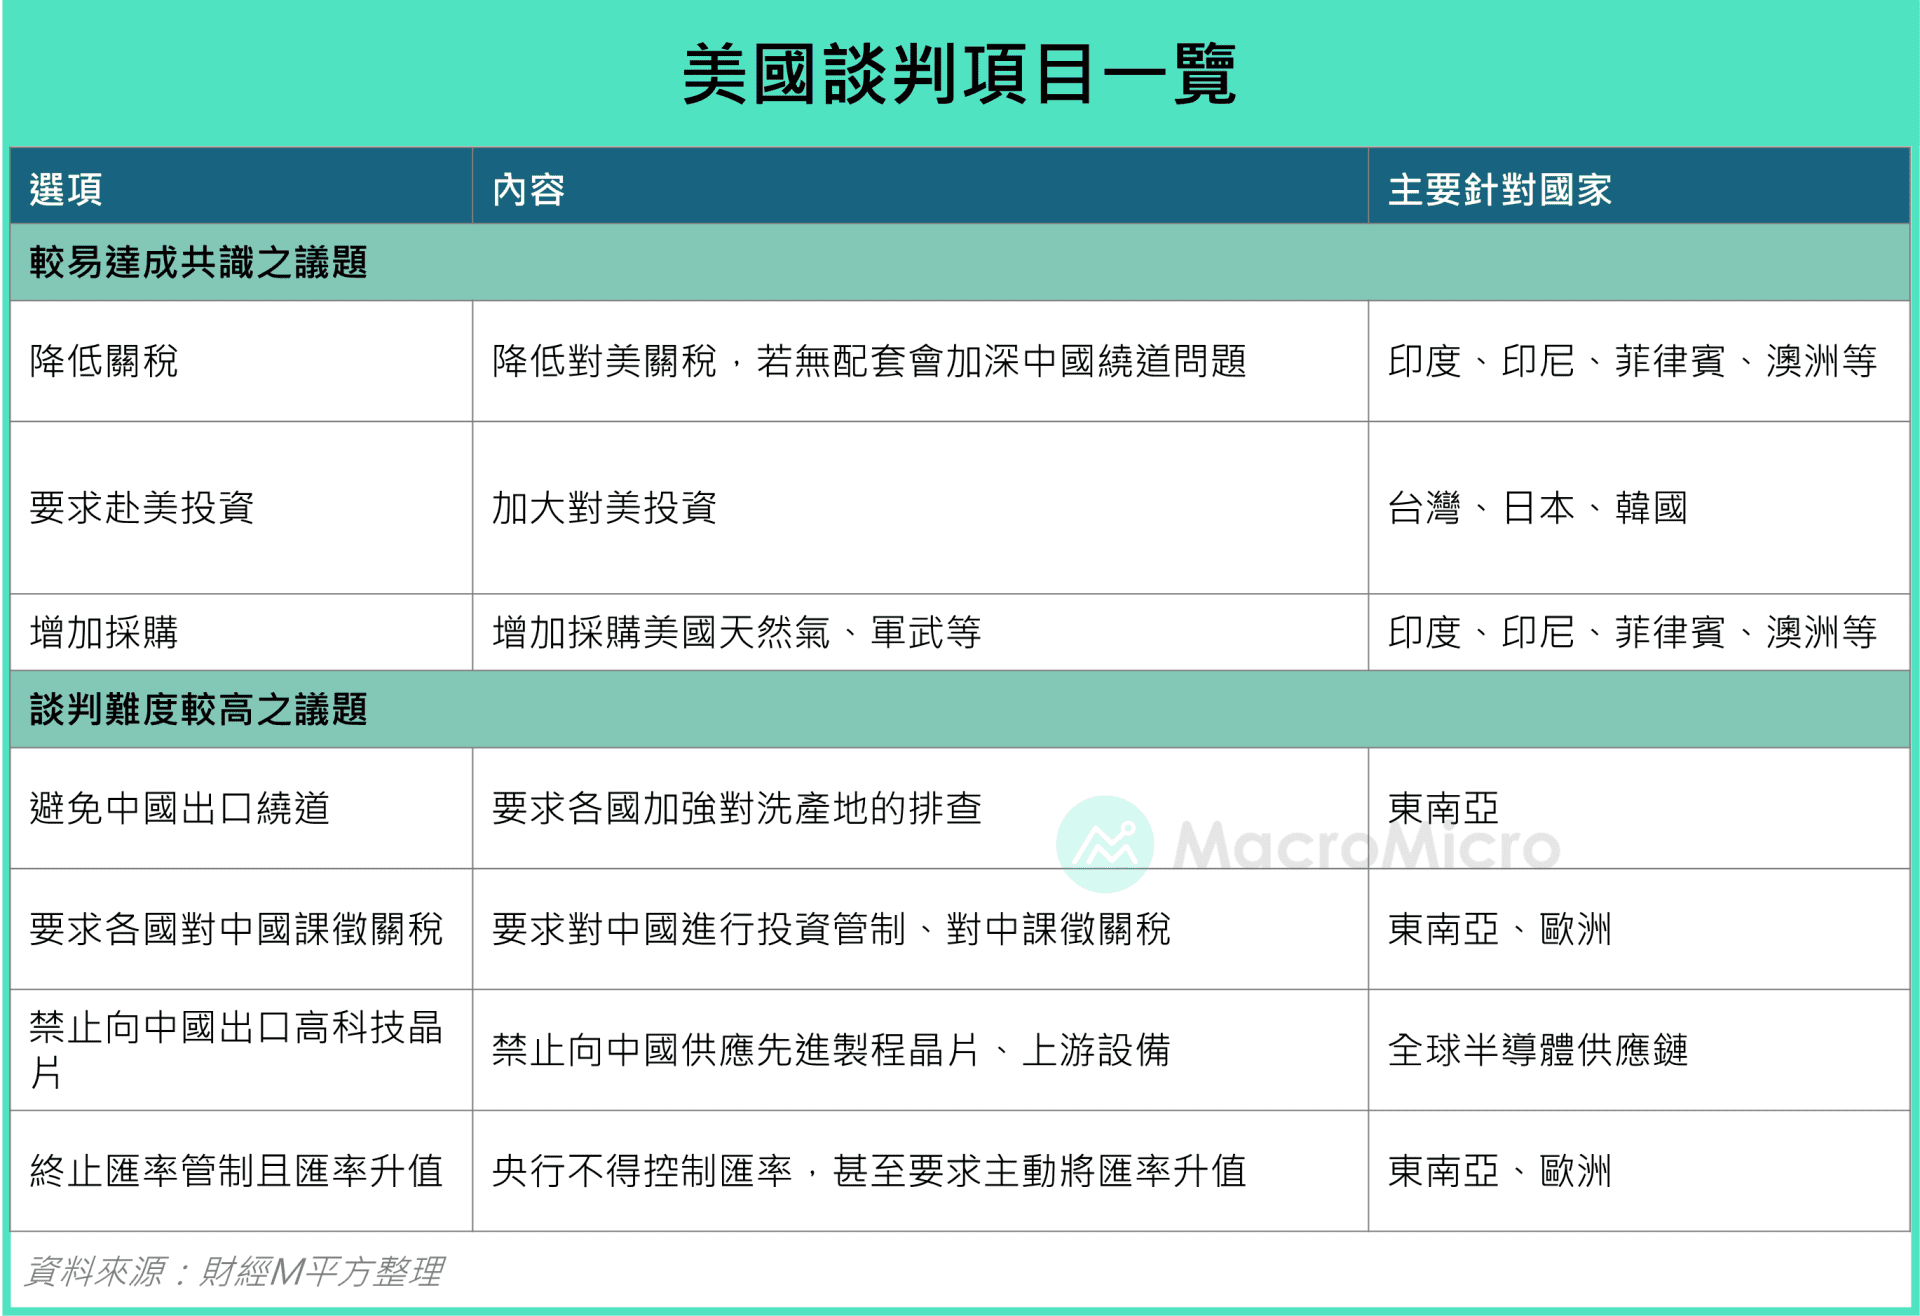
Task: Select the section row 較易達成共識之議題
Action: pos(960,262)
